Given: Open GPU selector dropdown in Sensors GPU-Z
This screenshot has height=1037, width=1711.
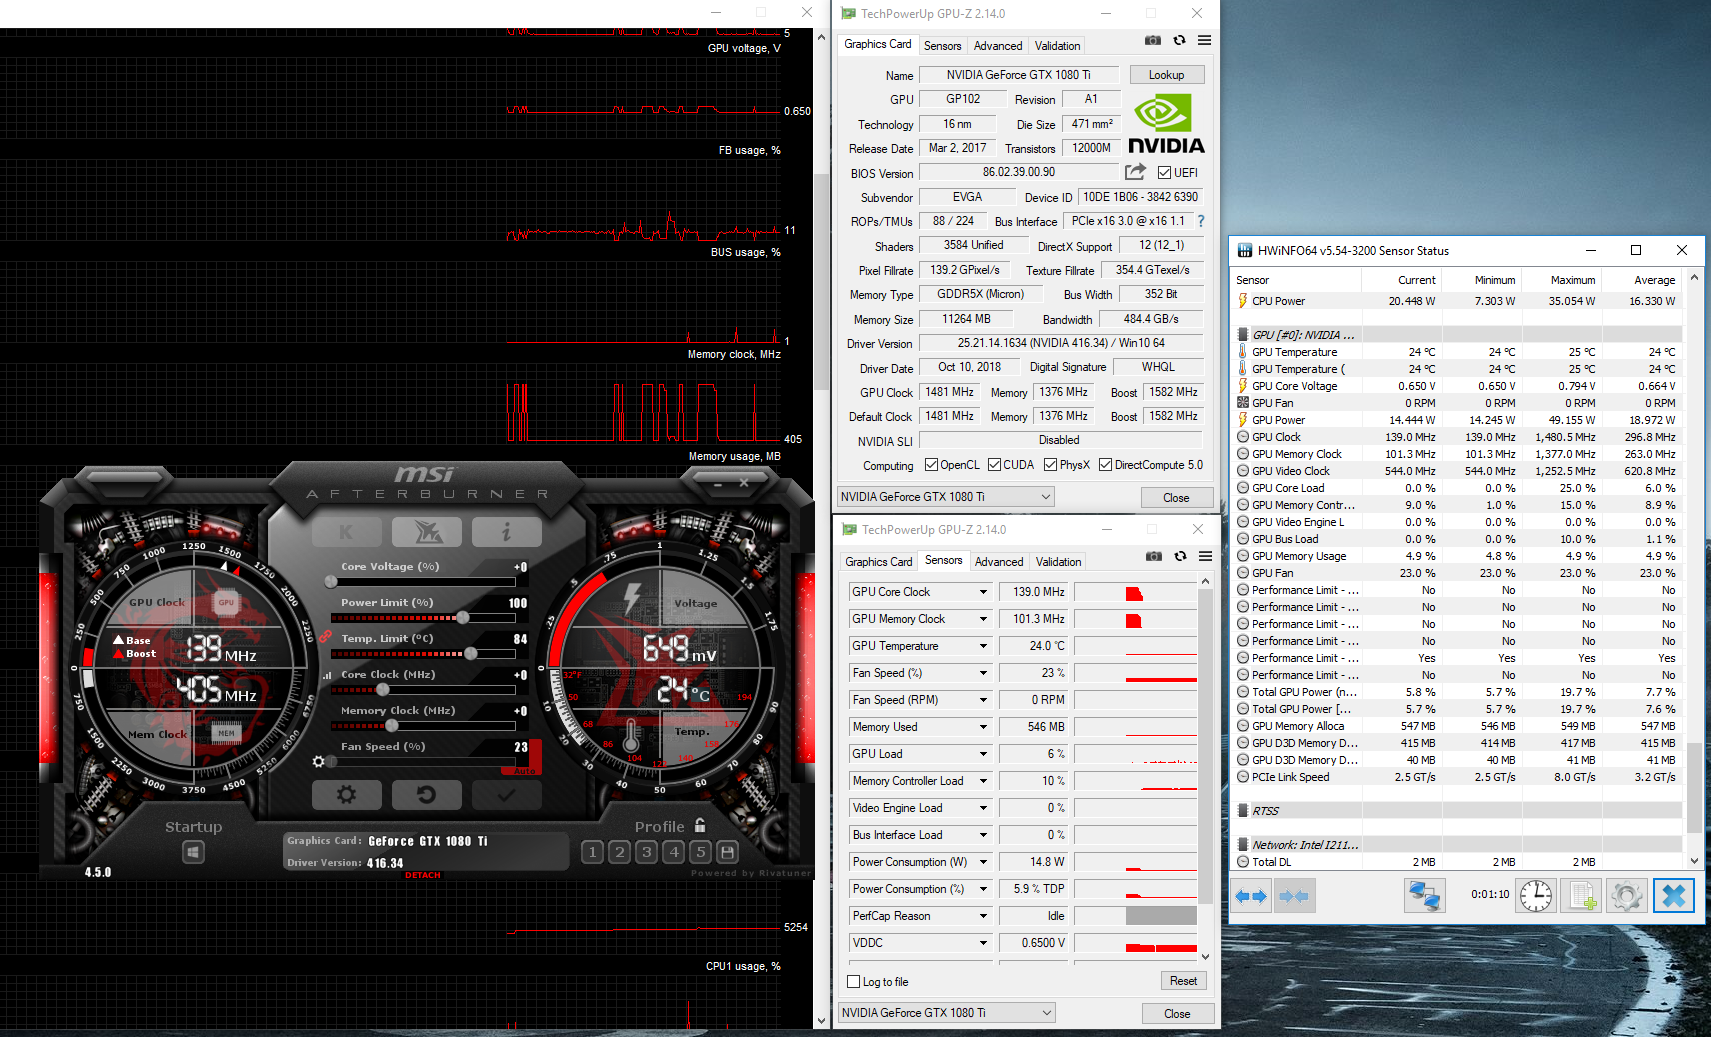Looking at the screenshot, I should (x=947, y=1013).
